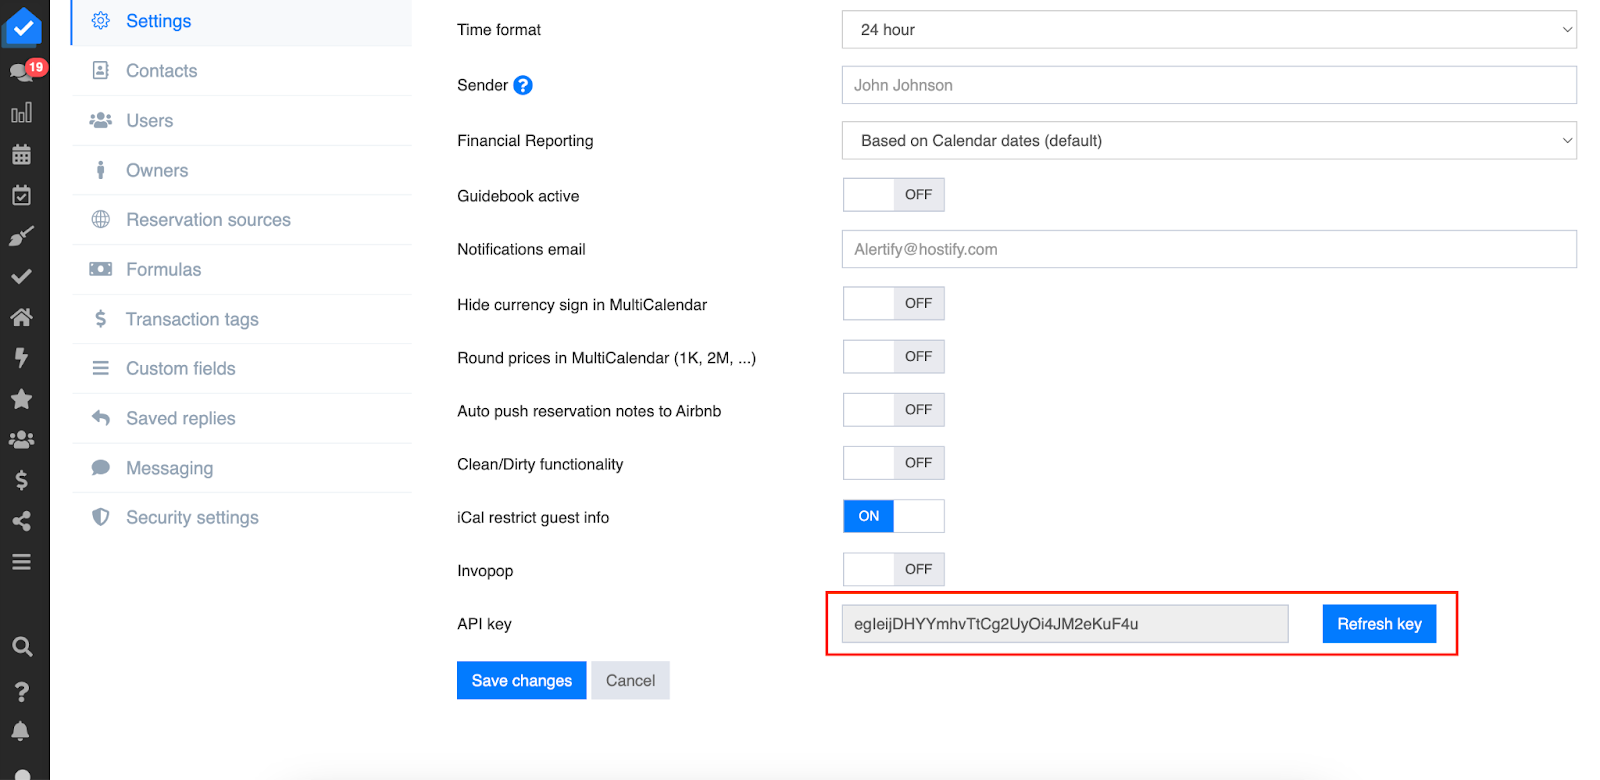
Task: Go to Reservation sources menu item
Action: click(x=208, y=220)
